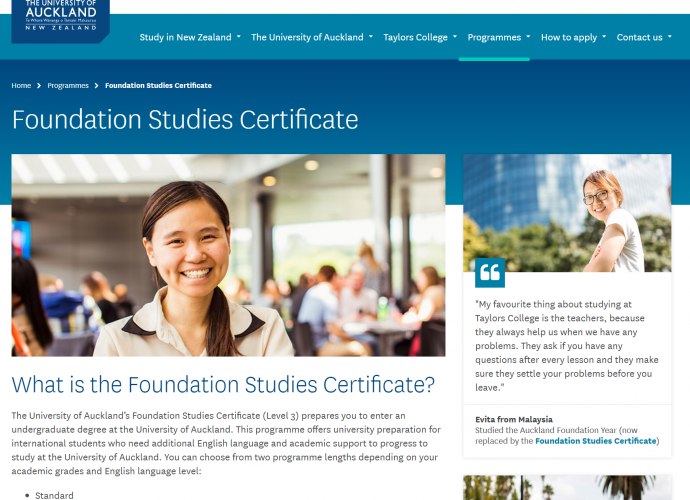Click the 'Standard' bullet item
The width and height of the screenshot is (690, 500).
(x=54, y=495)
